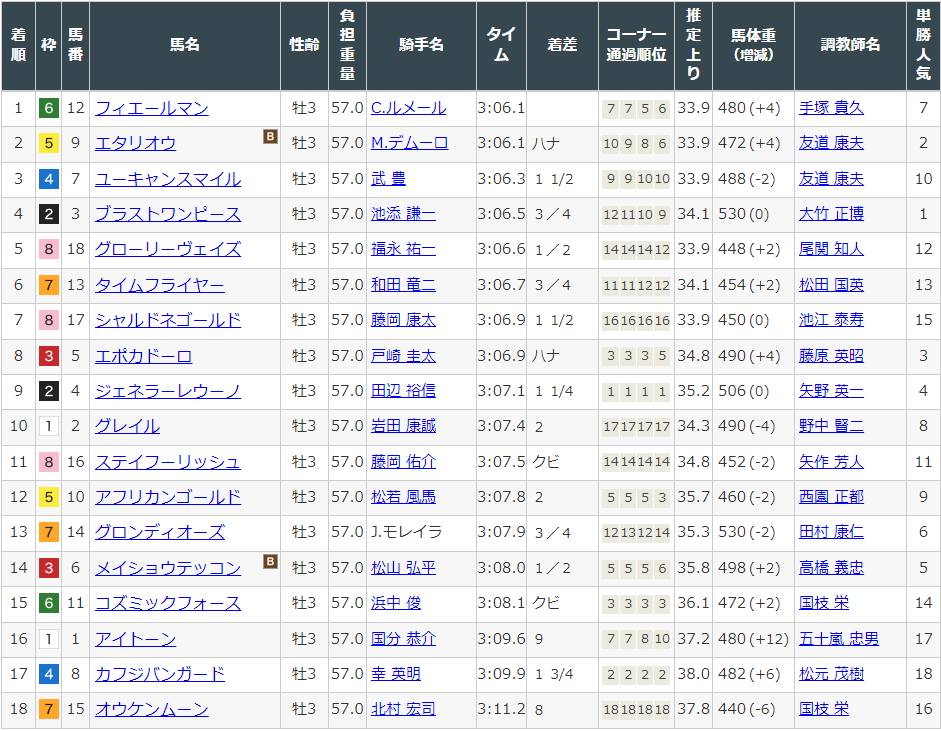Click blinker B icon in エタリオウ row
The height and width of the screenshot is (731, 941).
tap(271, 137)
